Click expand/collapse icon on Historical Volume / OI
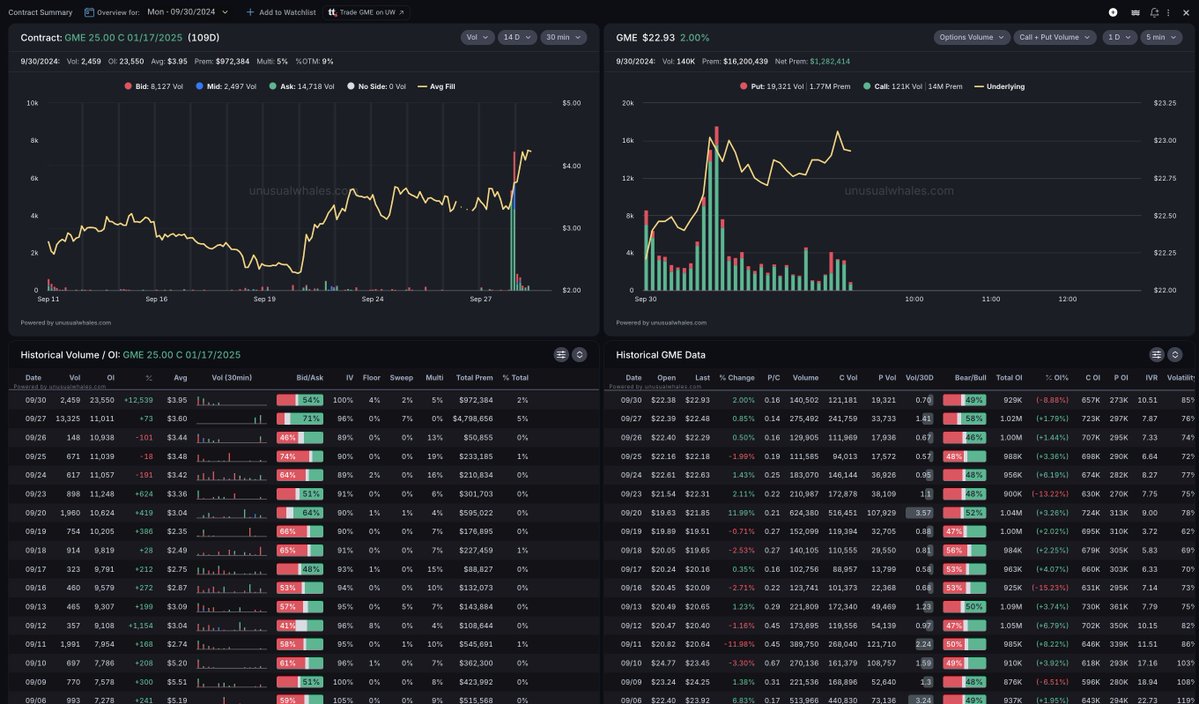 coord(579,354)
